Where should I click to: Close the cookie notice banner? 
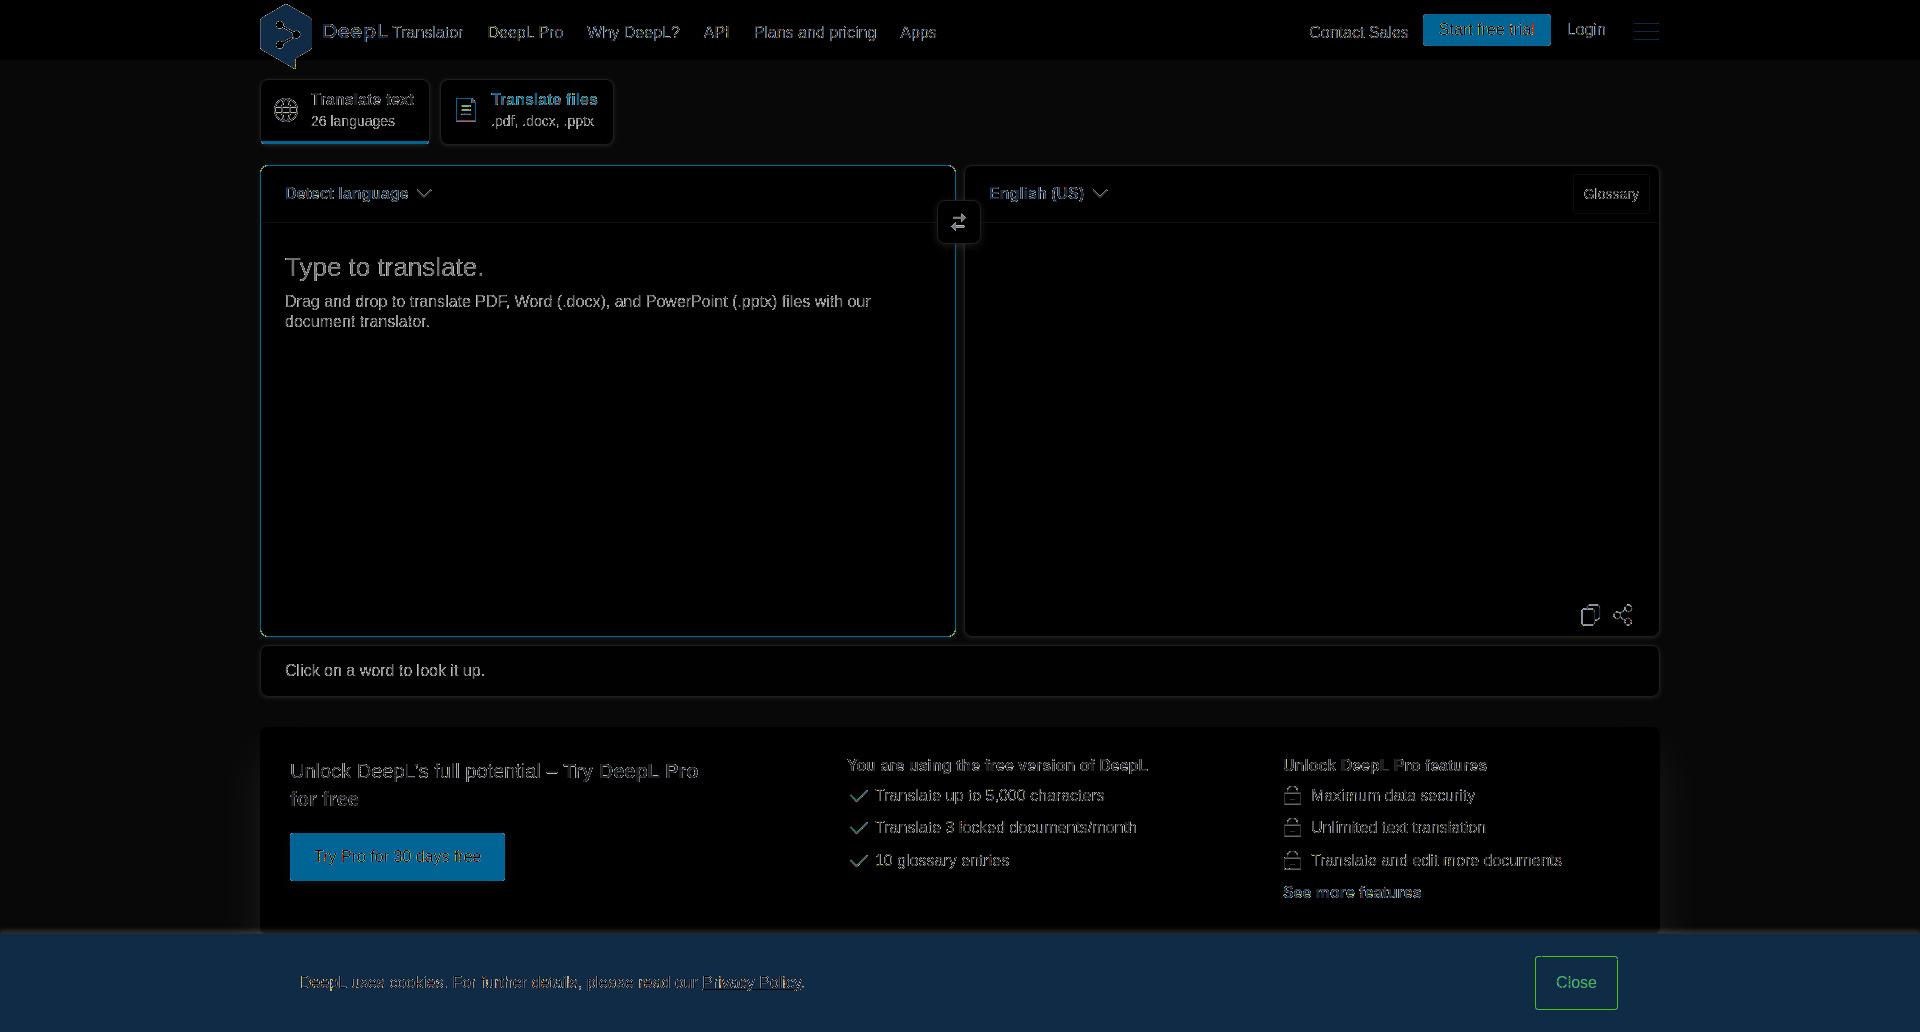(1576, 983)
